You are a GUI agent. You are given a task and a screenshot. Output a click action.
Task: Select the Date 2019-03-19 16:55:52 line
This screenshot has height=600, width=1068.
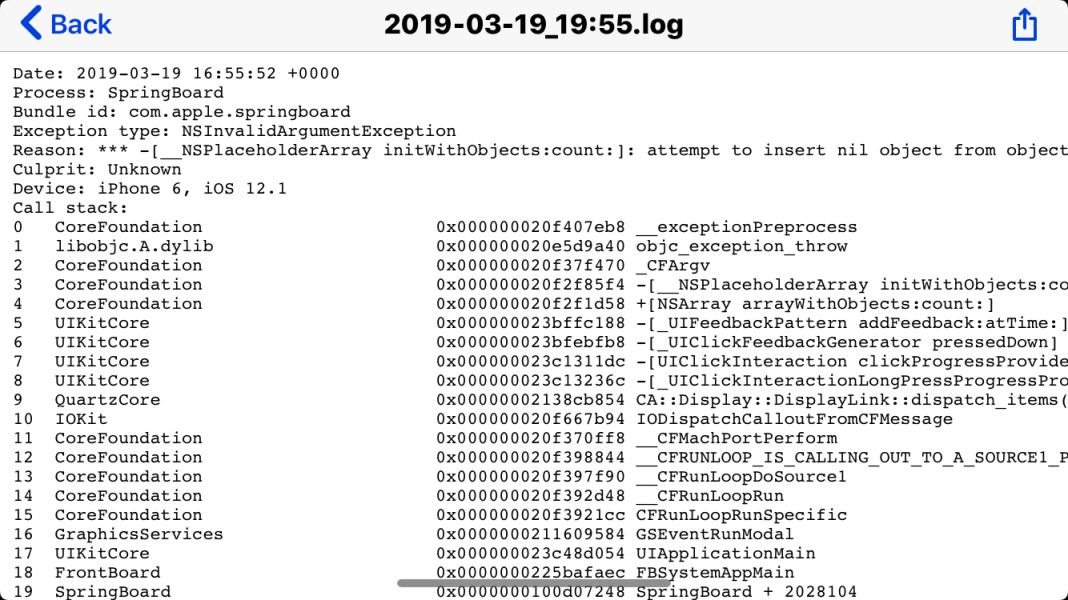click(176, 74)
